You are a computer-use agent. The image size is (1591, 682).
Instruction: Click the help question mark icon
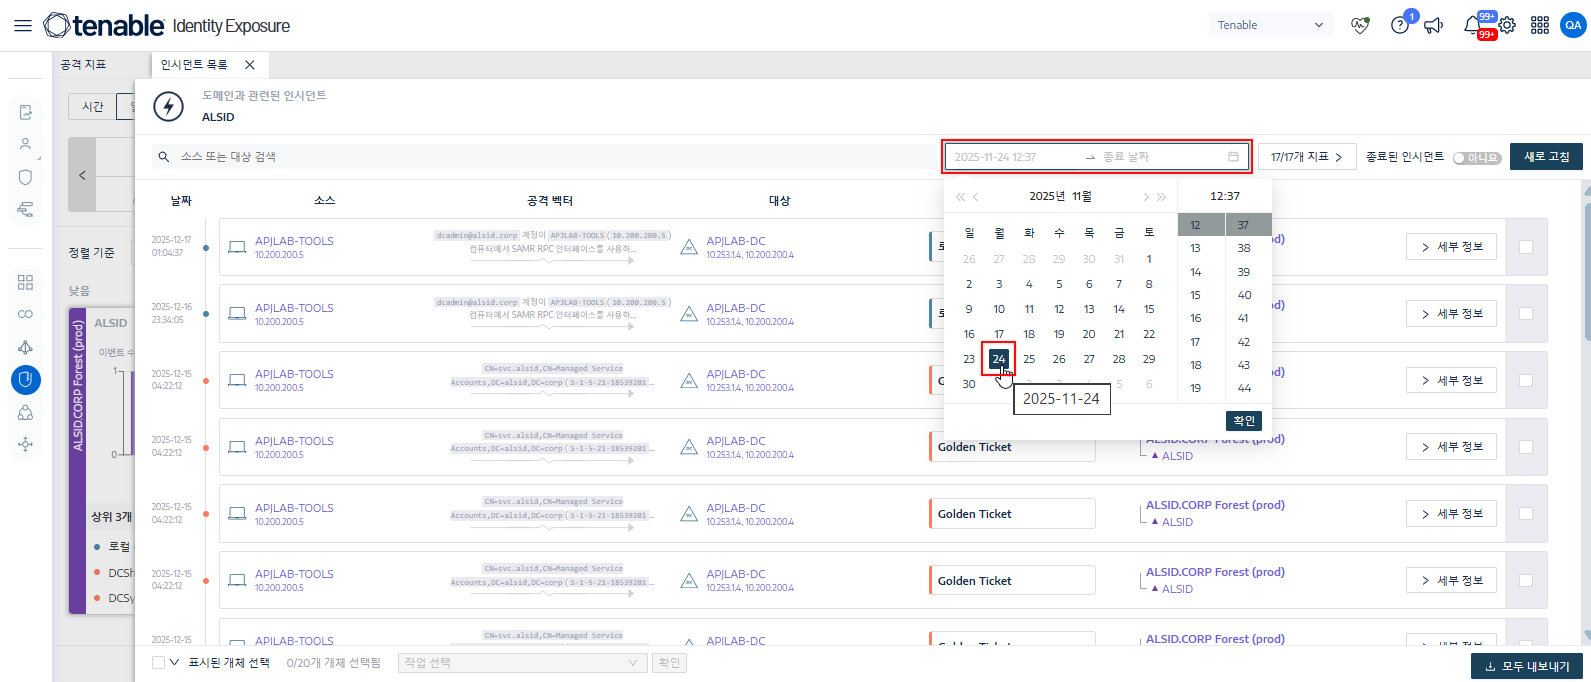coord(1400,26)
